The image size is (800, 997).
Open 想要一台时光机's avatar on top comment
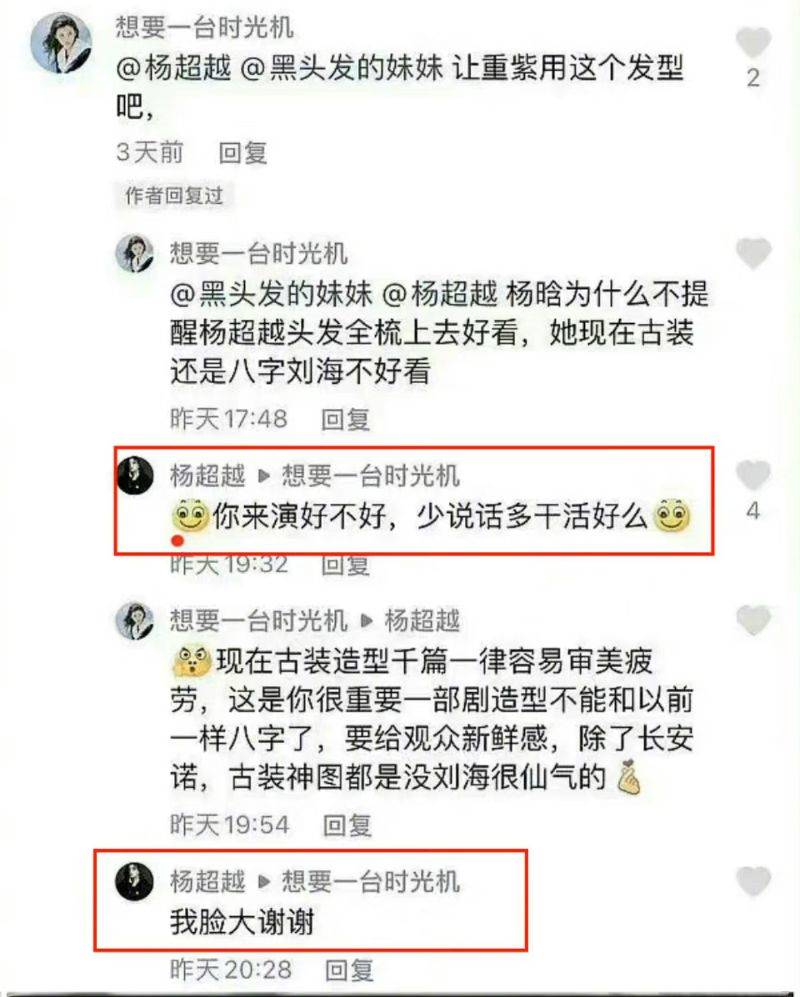(x=61, y=43)
